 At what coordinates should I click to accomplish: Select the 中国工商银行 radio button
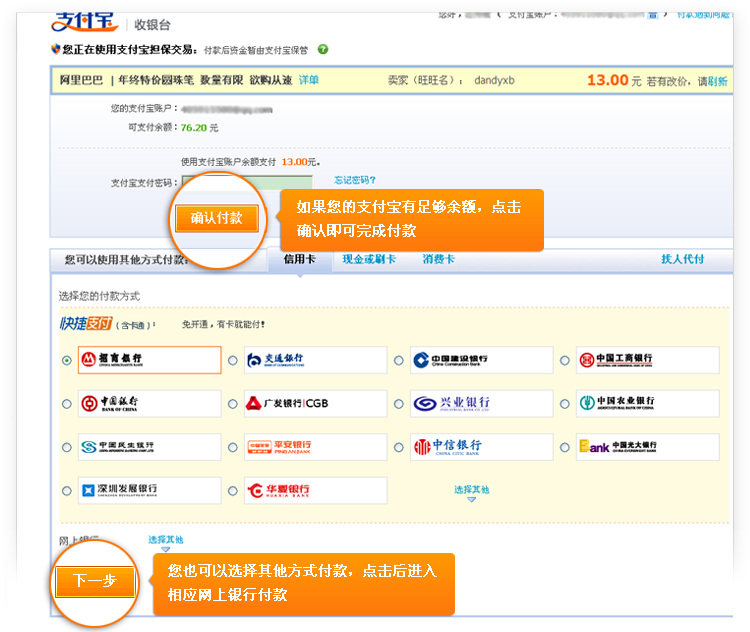coord(565,360)
